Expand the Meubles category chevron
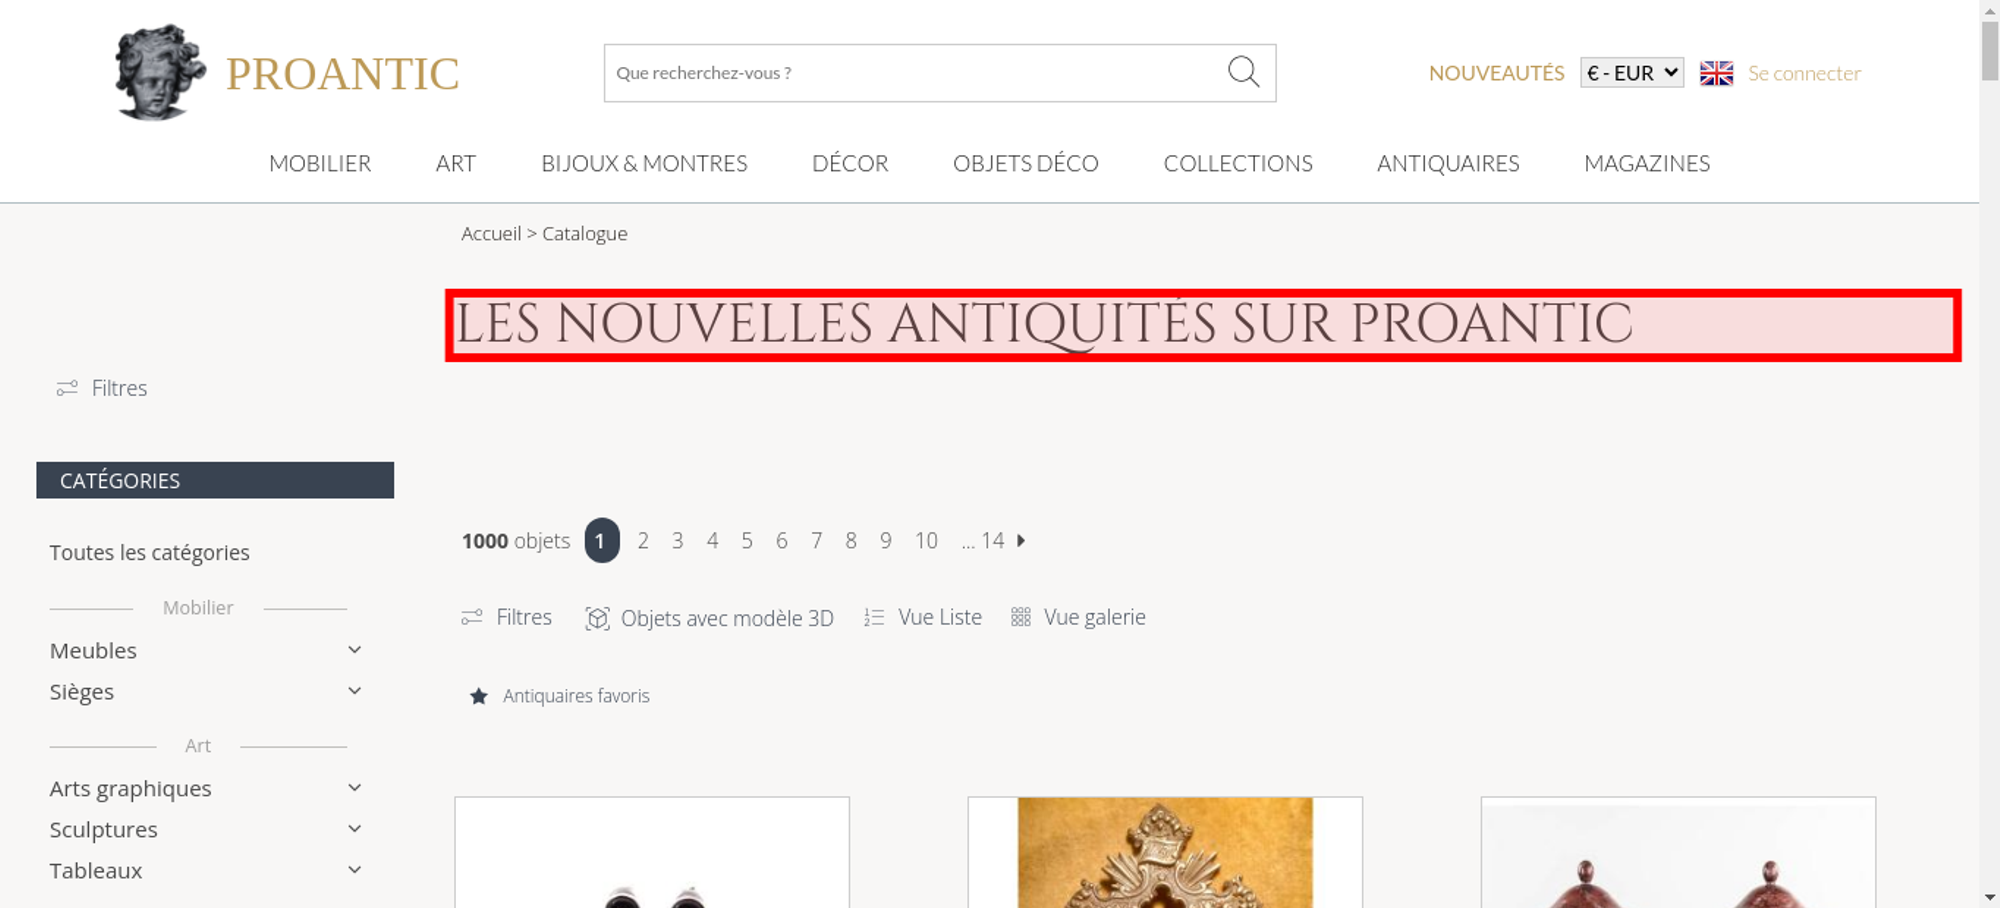 tap(354, 650)
